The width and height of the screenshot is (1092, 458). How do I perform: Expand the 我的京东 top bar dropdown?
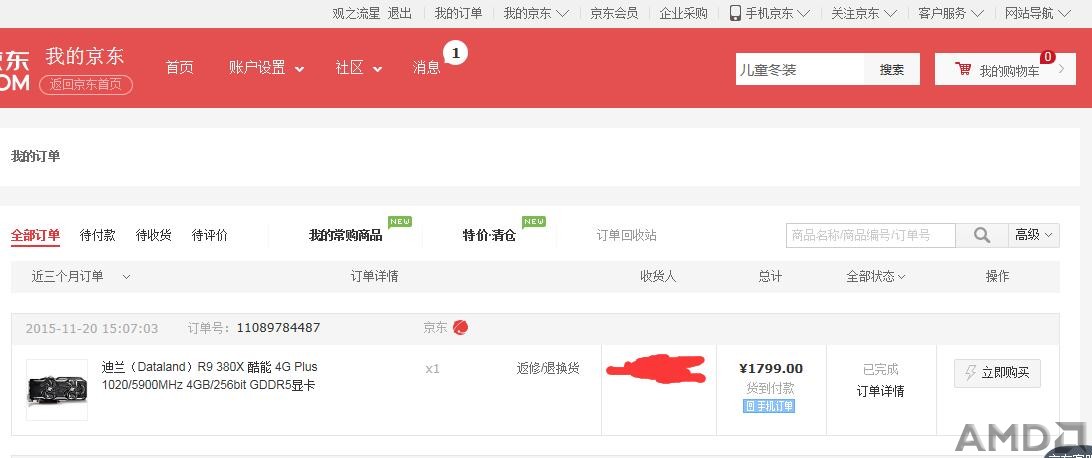pos(536,13)
